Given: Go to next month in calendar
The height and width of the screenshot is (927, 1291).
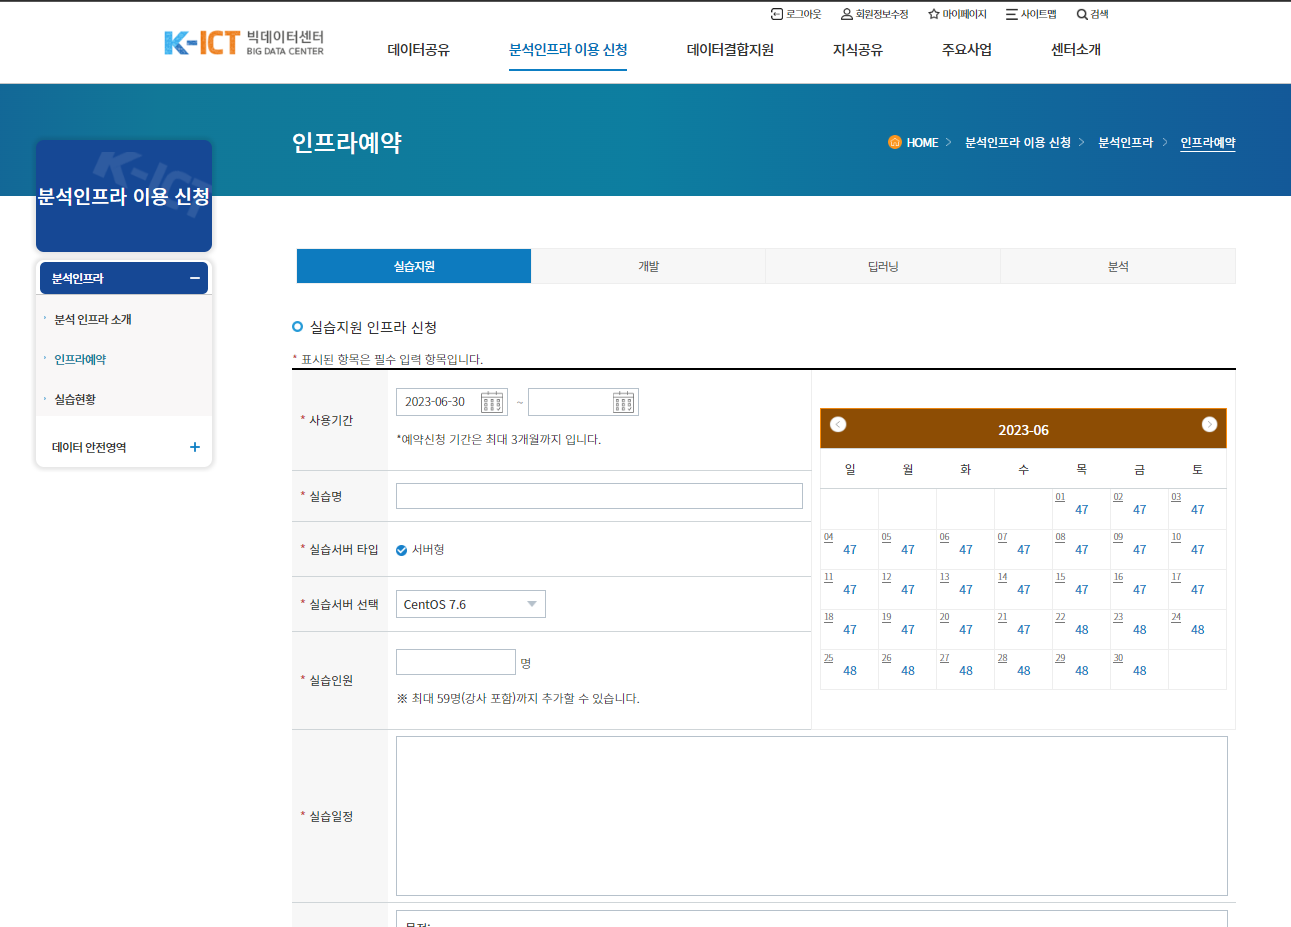Looking at the screenshot, I should tap(1209, 424).
